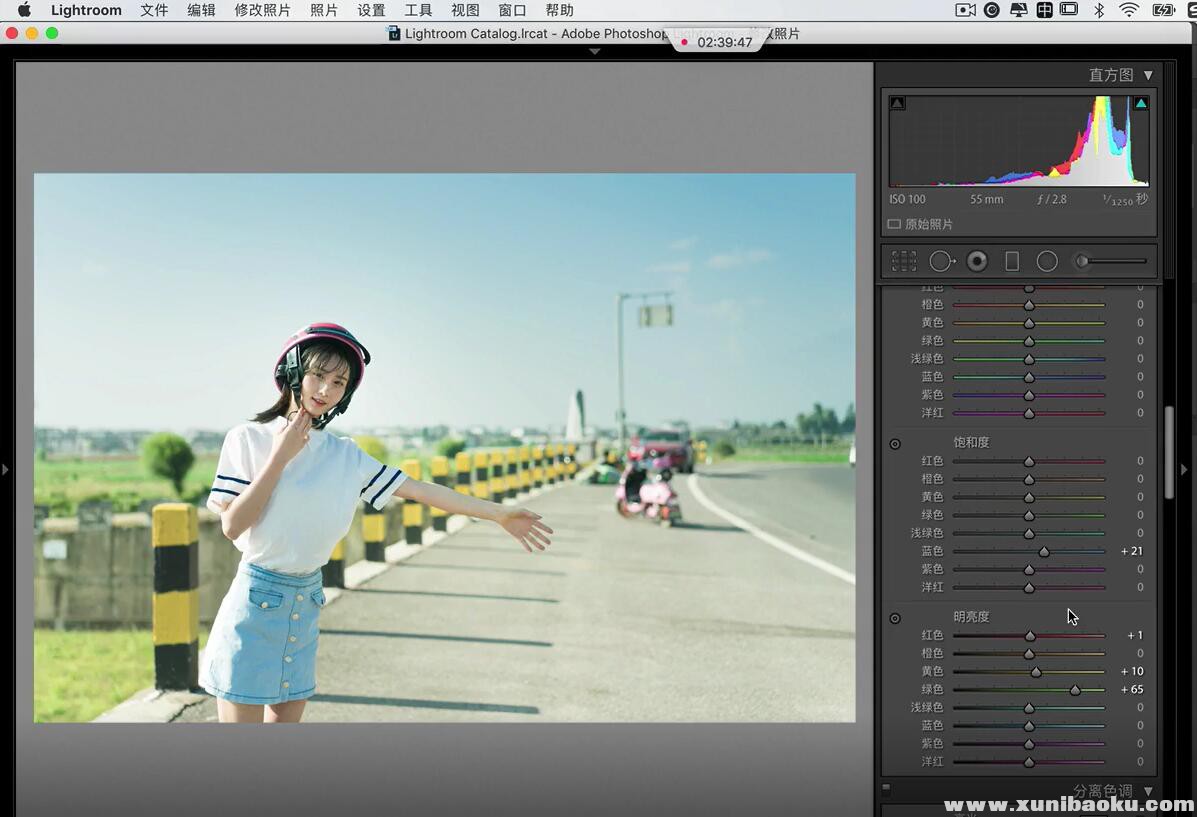Select the Crop Overlay tool
1197x817 pixels.
click(904, 261)
